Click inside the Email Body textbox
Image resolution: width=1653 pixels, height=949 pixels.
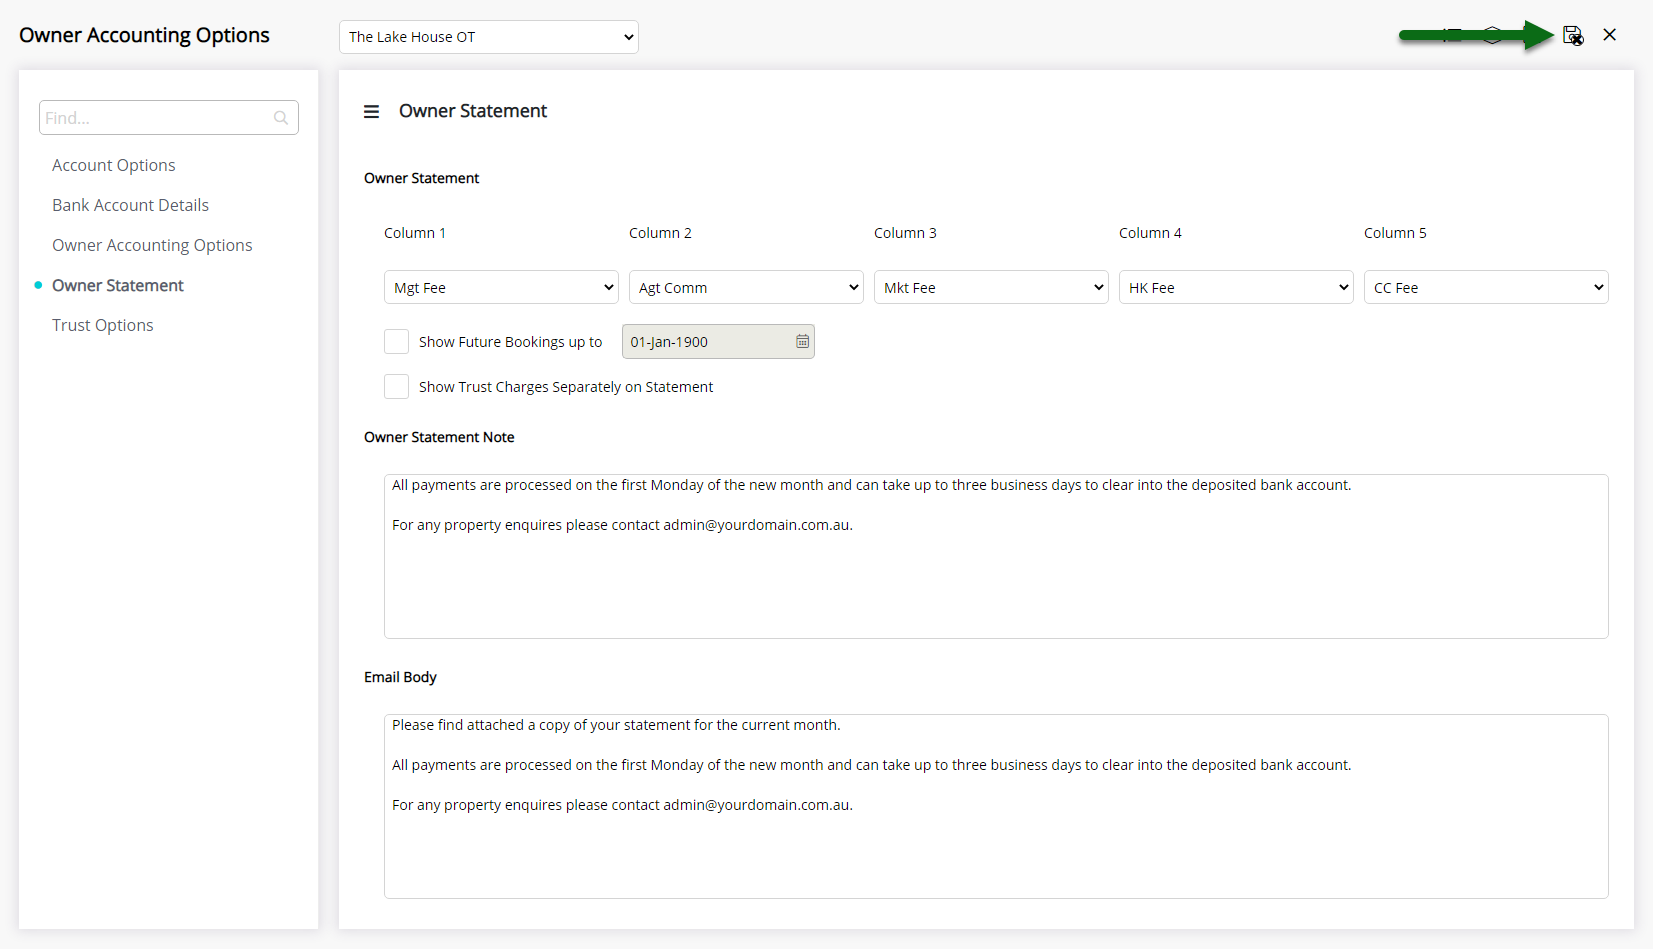(996, 806)
